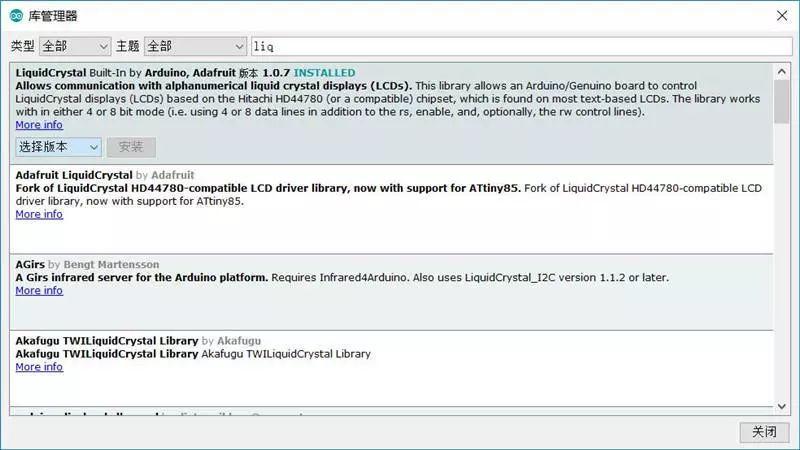Screen dimensions: 800x450
Task: Open the 类型 (type) dropdown
Action: [x=75, y=46]
